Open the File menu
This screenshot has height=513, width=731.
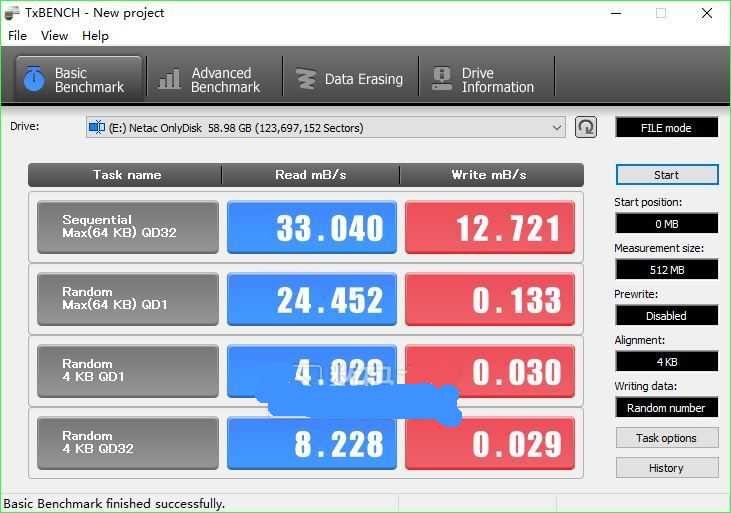tap(17, 35)
